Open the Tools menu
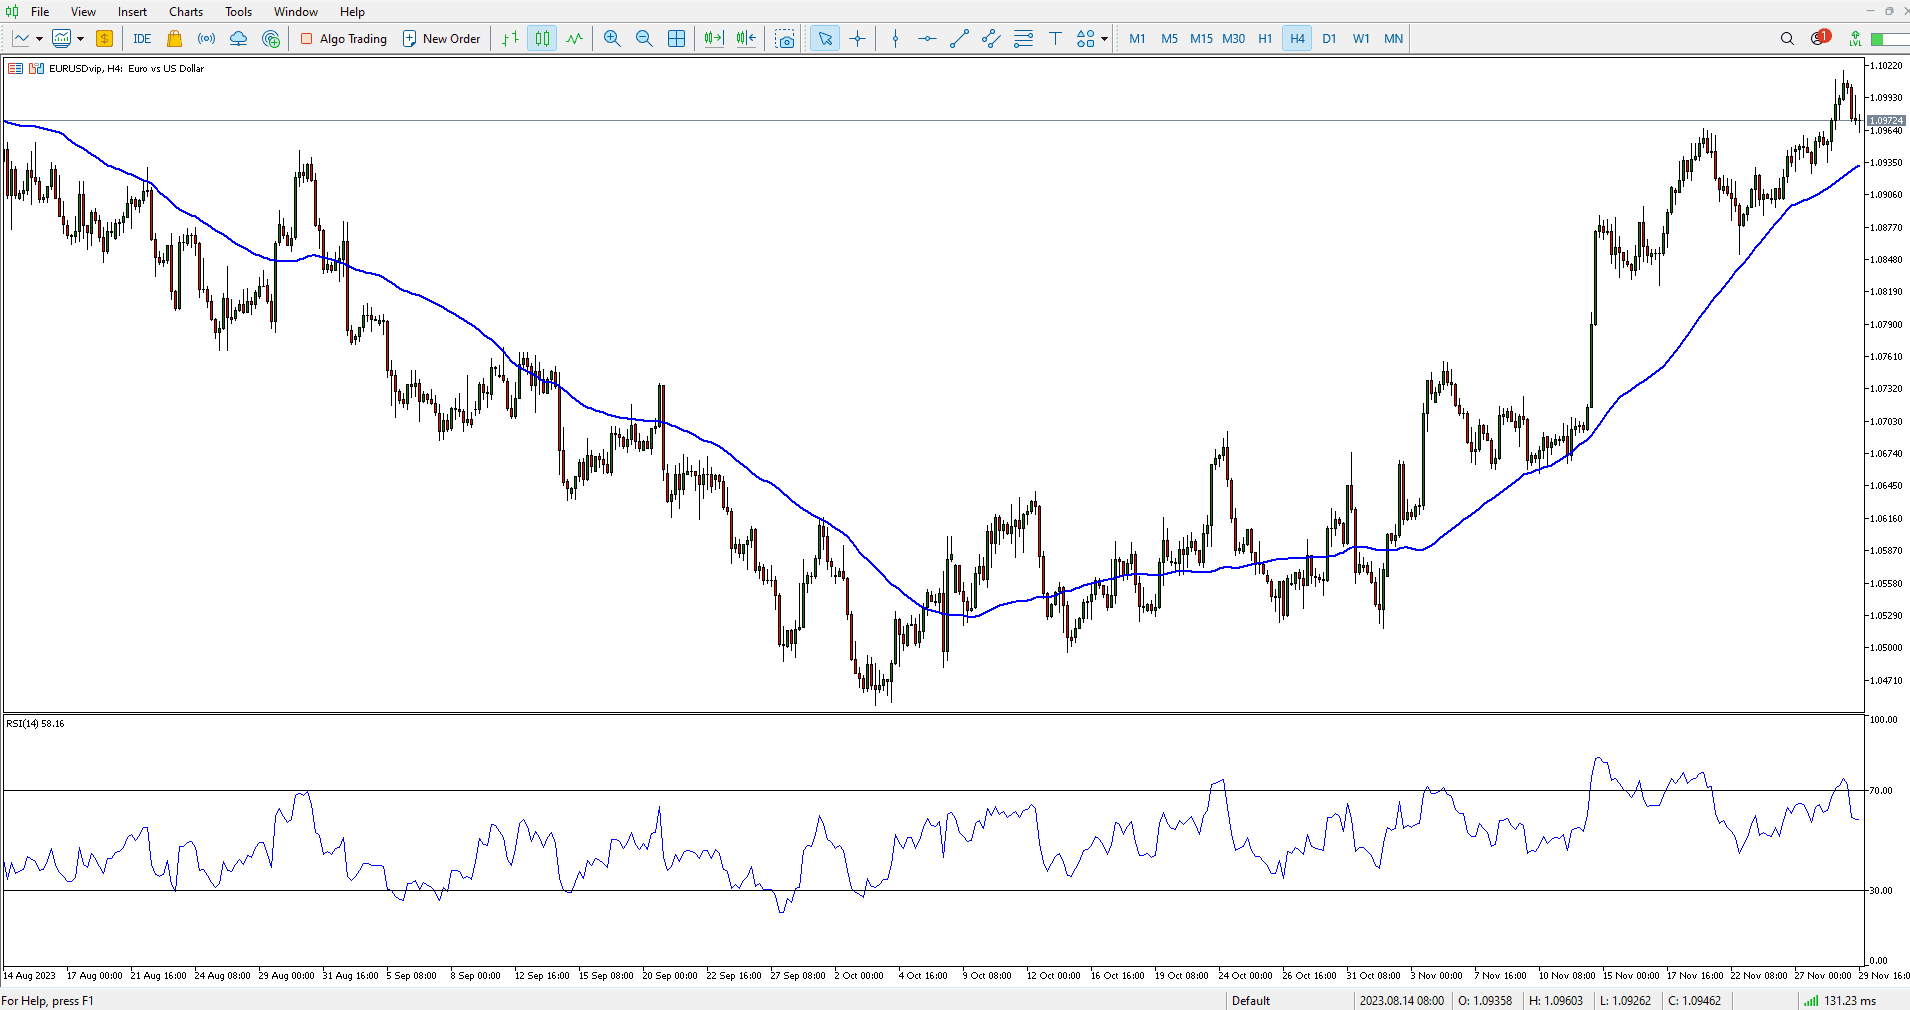This screenshot has height=1010, width=1910. click(x=238, y=12)
